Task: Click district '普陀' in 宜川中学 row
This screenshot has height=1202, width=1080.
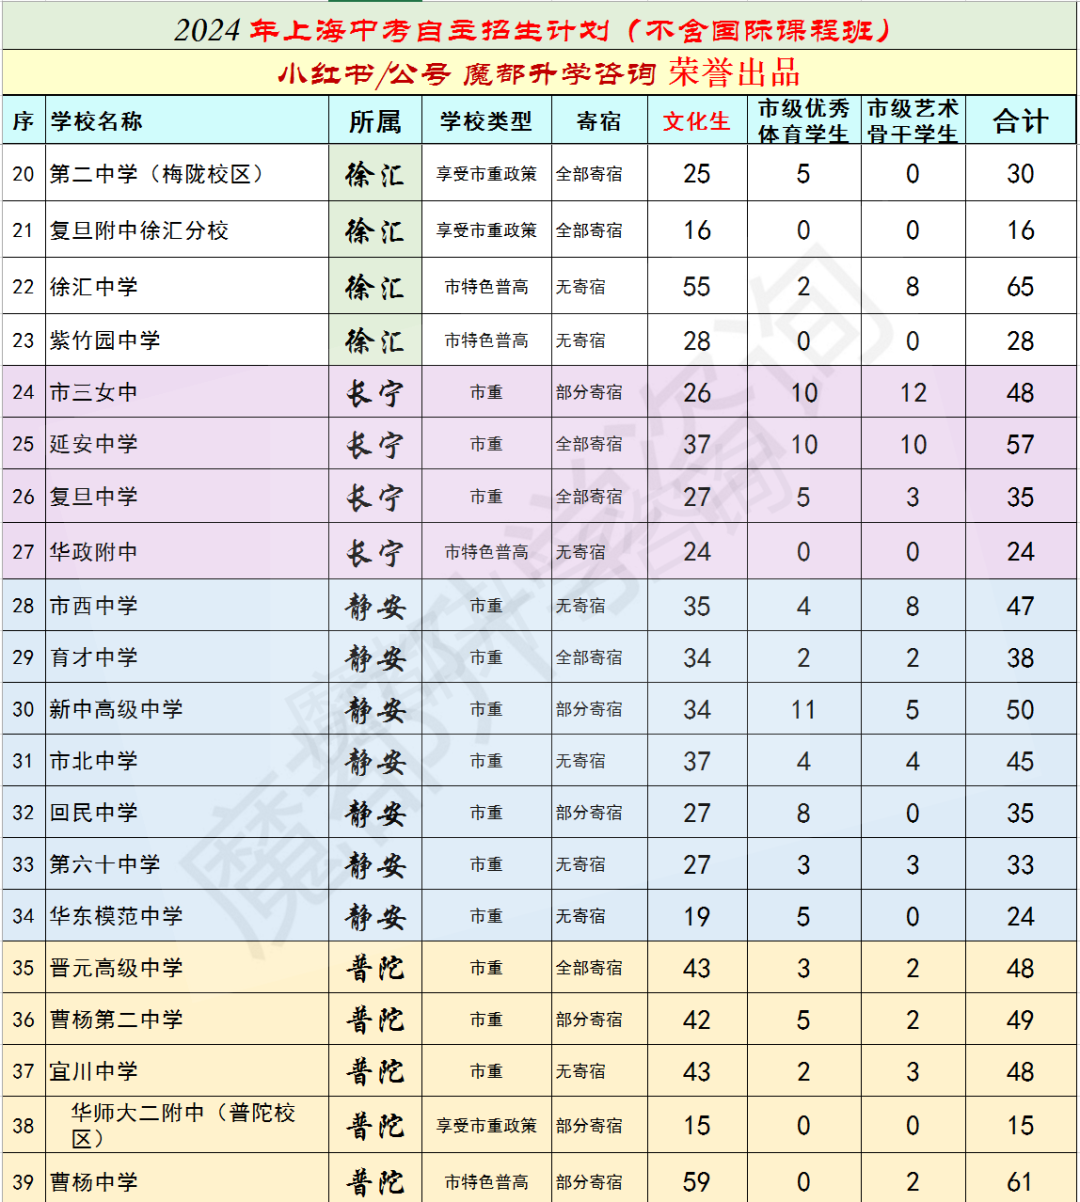Action: 375,1072
